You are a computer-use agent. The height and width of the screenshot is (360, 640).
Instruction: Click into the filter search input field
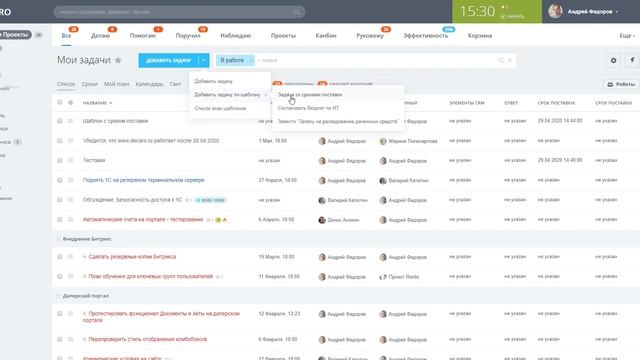click(x=376, y=60)
